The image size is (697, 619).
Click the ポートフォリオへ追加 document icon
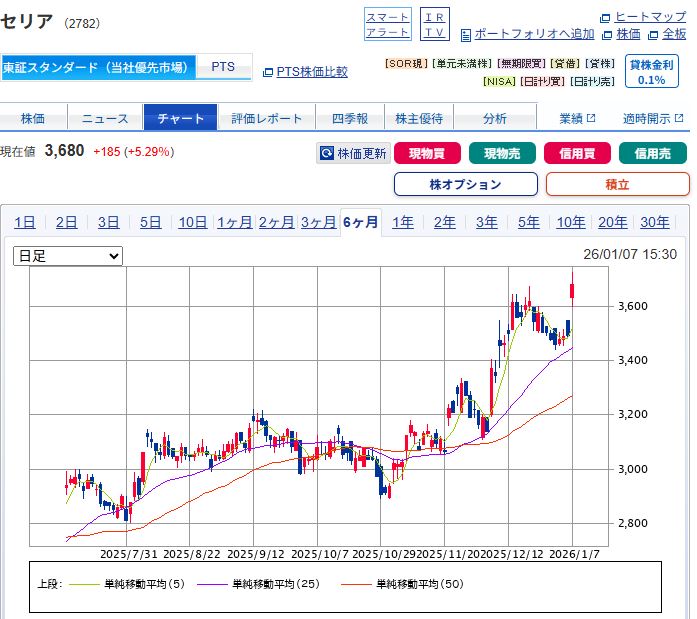coord(466,35)
